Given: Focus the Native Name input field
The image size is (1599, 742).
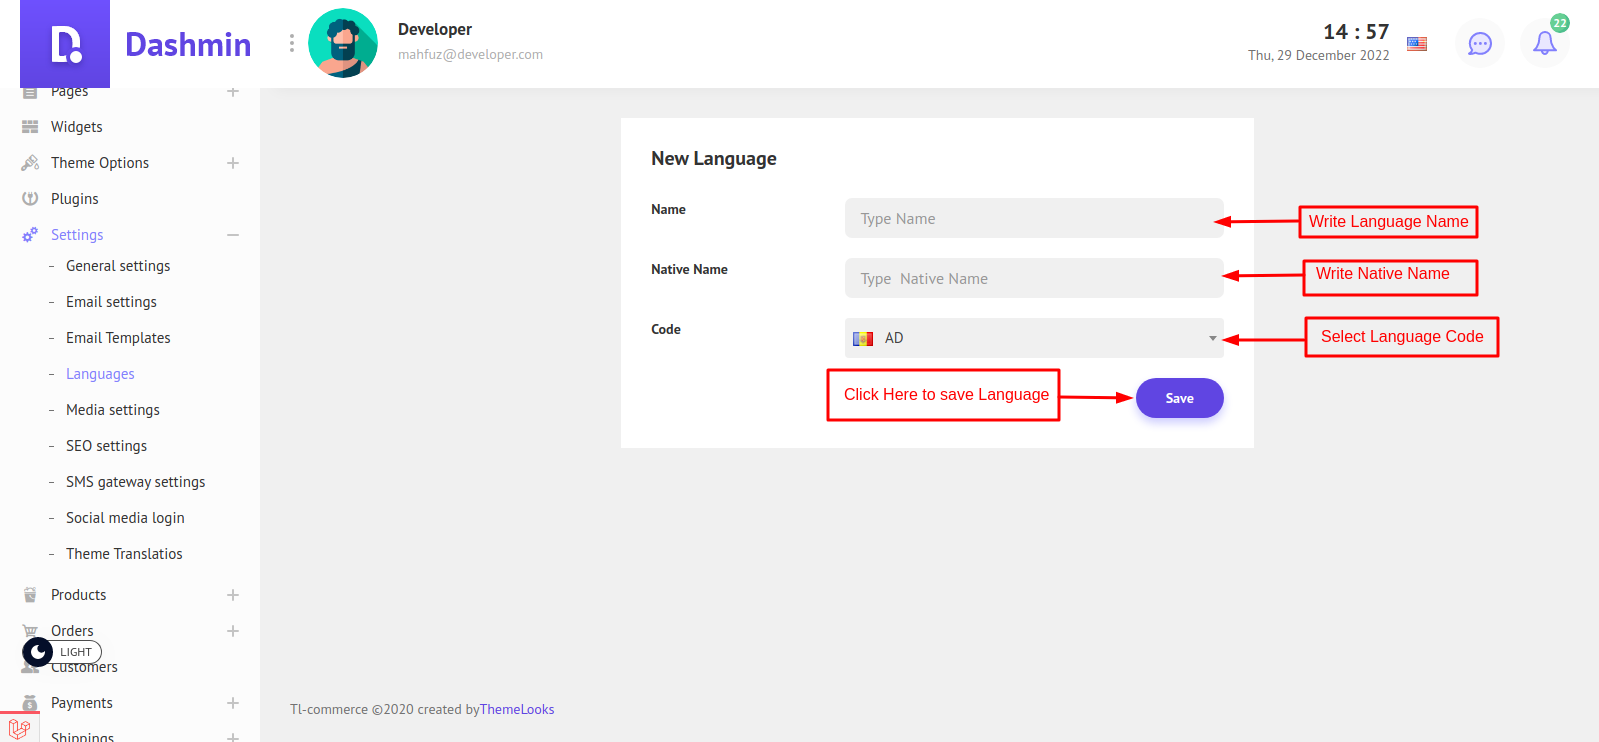Looking at the screenshot, I should [1033, 278].
